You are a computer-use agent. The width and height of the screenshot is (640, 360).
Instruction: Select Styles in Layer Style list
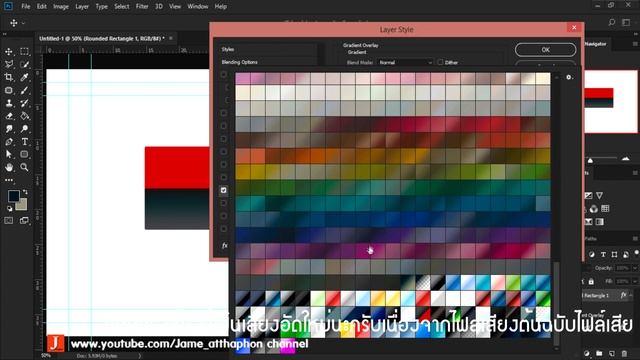tap(228, 49)
